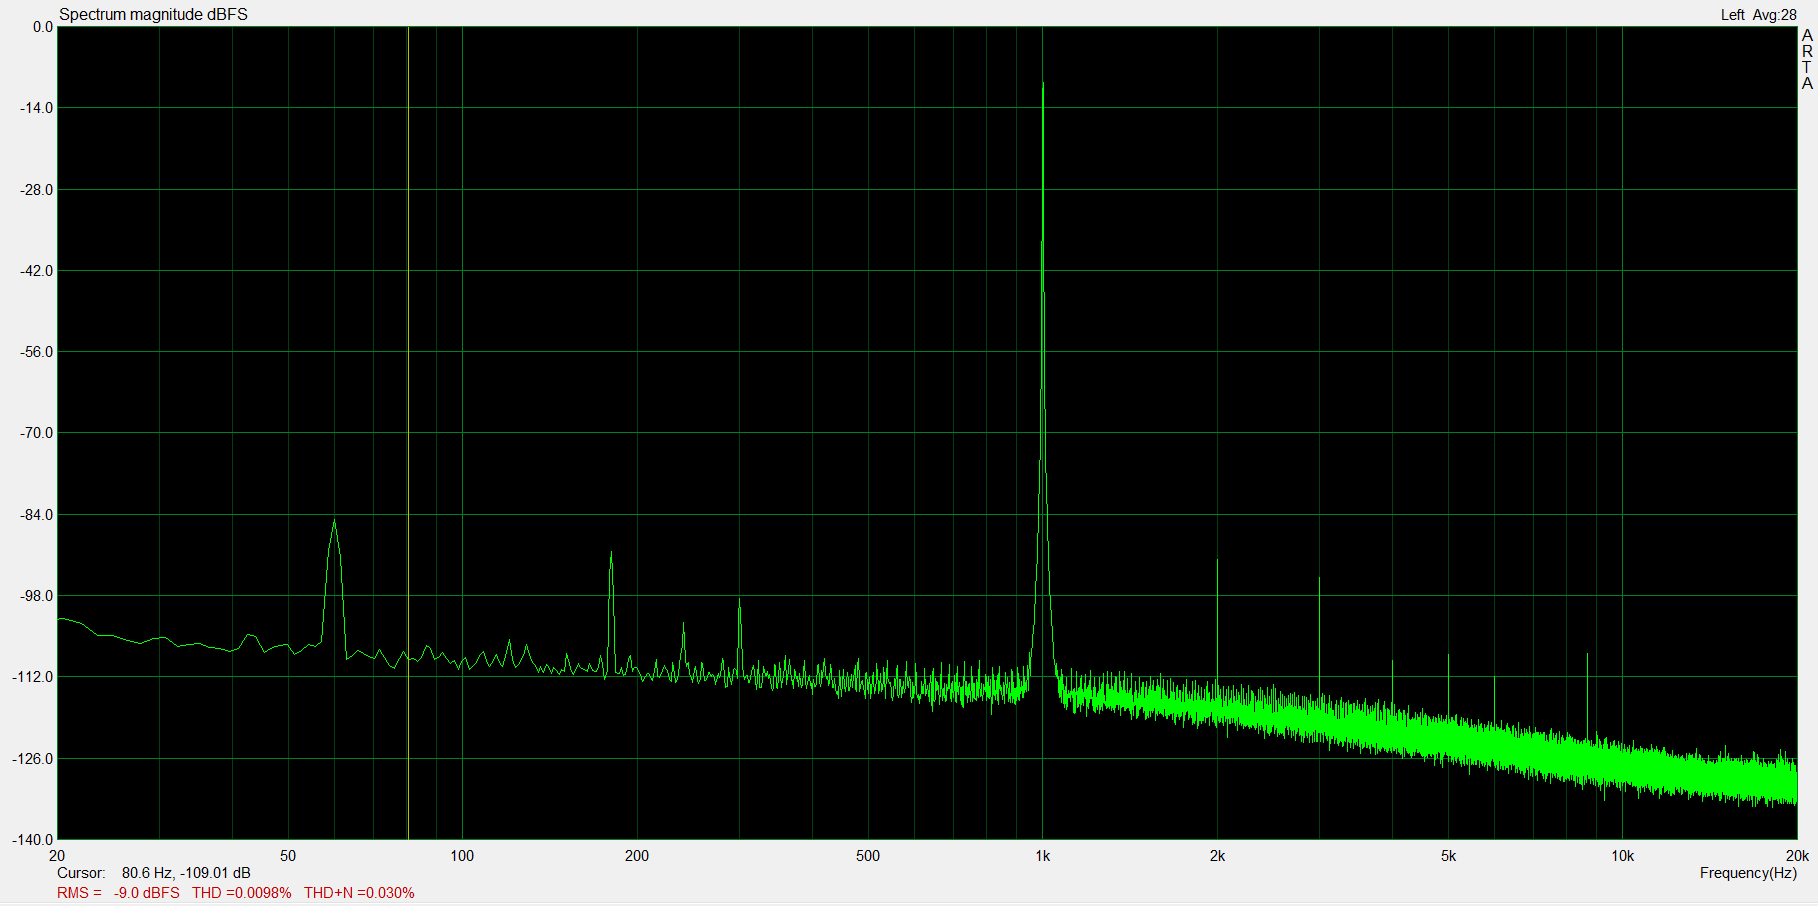Click the 180 Hz spectral peak
This screenshot has width=1818, height=906.
click(x=611, y=554)
